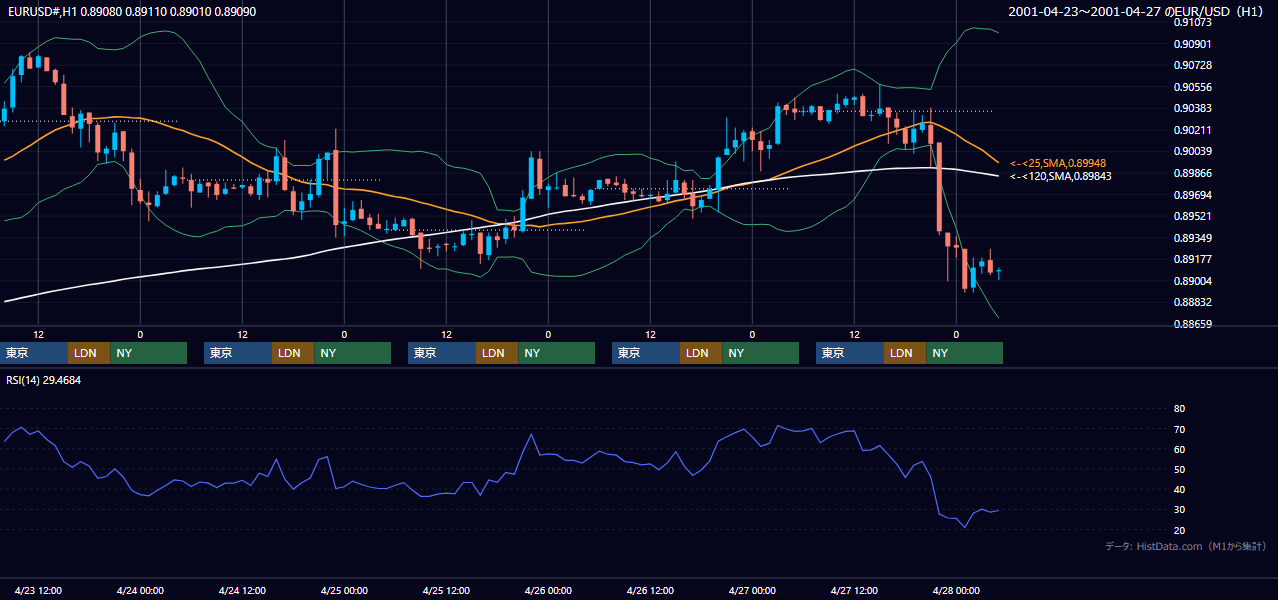The image size is (1278, 600).
Task: Select the first day's LDN session block
Action: tap(89, 353)
